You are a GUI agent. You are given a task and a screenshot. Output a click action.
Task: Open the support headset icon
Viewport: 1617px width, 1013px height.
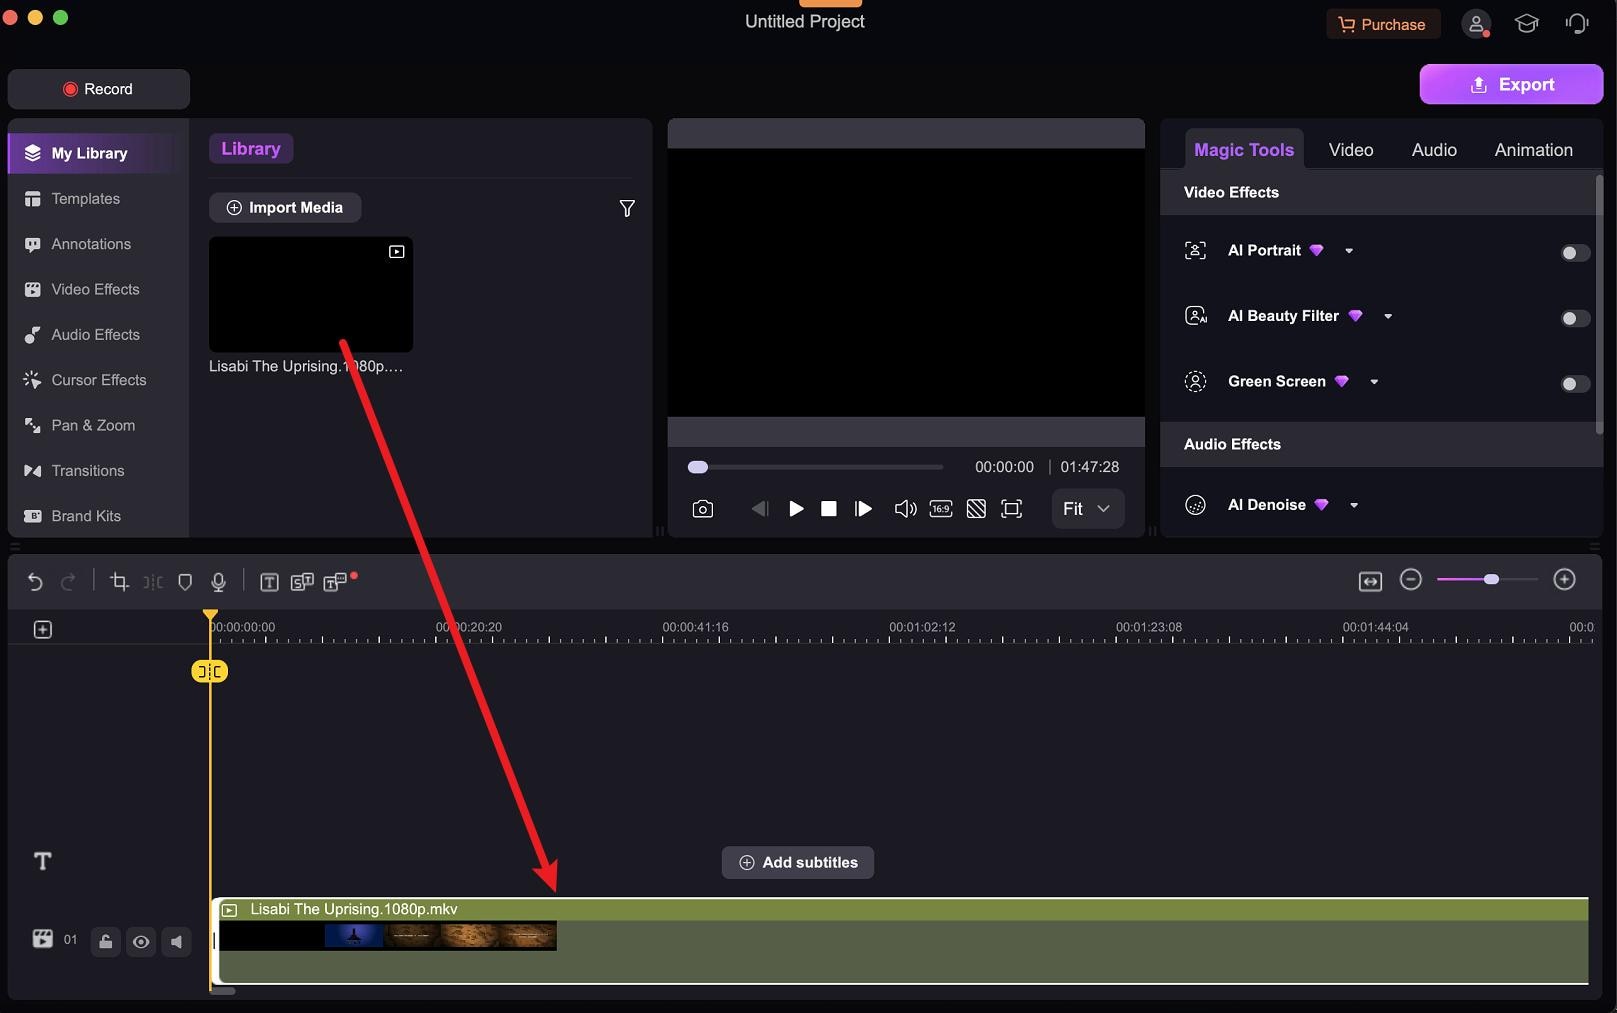(x=1577, y=23)
